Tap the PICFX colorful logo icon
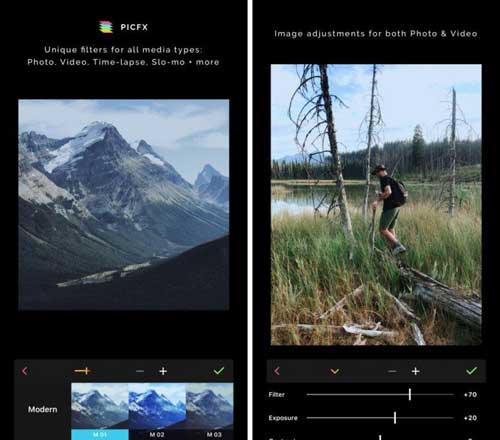The width and height of the screenshot is (500, 440). (x=106, y=27)
